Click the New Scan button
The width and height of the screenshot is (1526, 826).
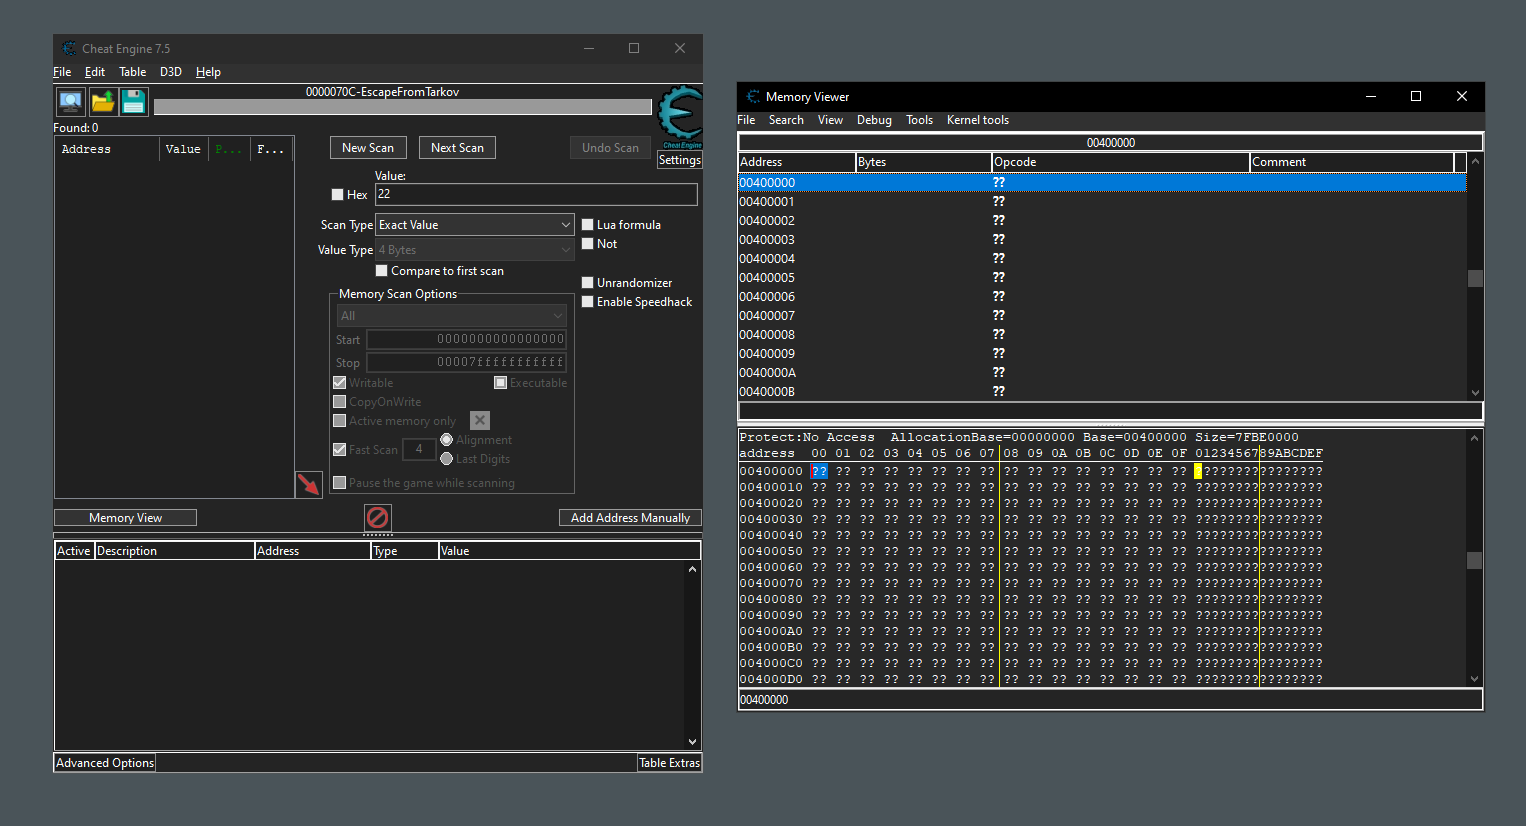click(368, 148)
